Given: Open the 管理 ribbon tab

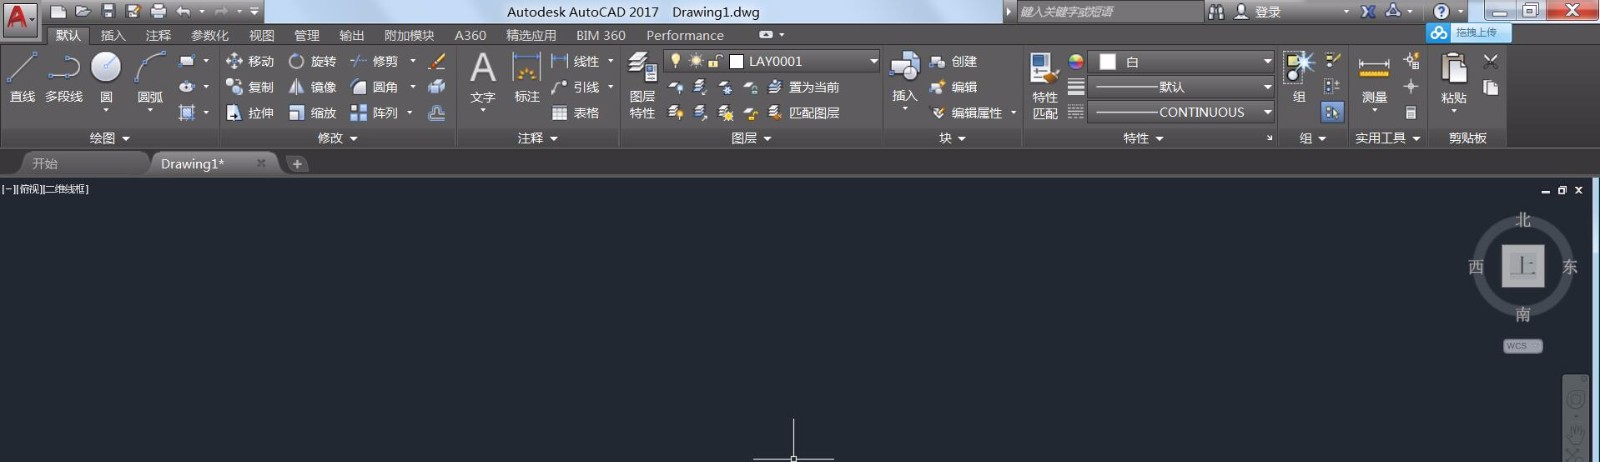Looking at the screenshot, I should click(x=307, y=35).
